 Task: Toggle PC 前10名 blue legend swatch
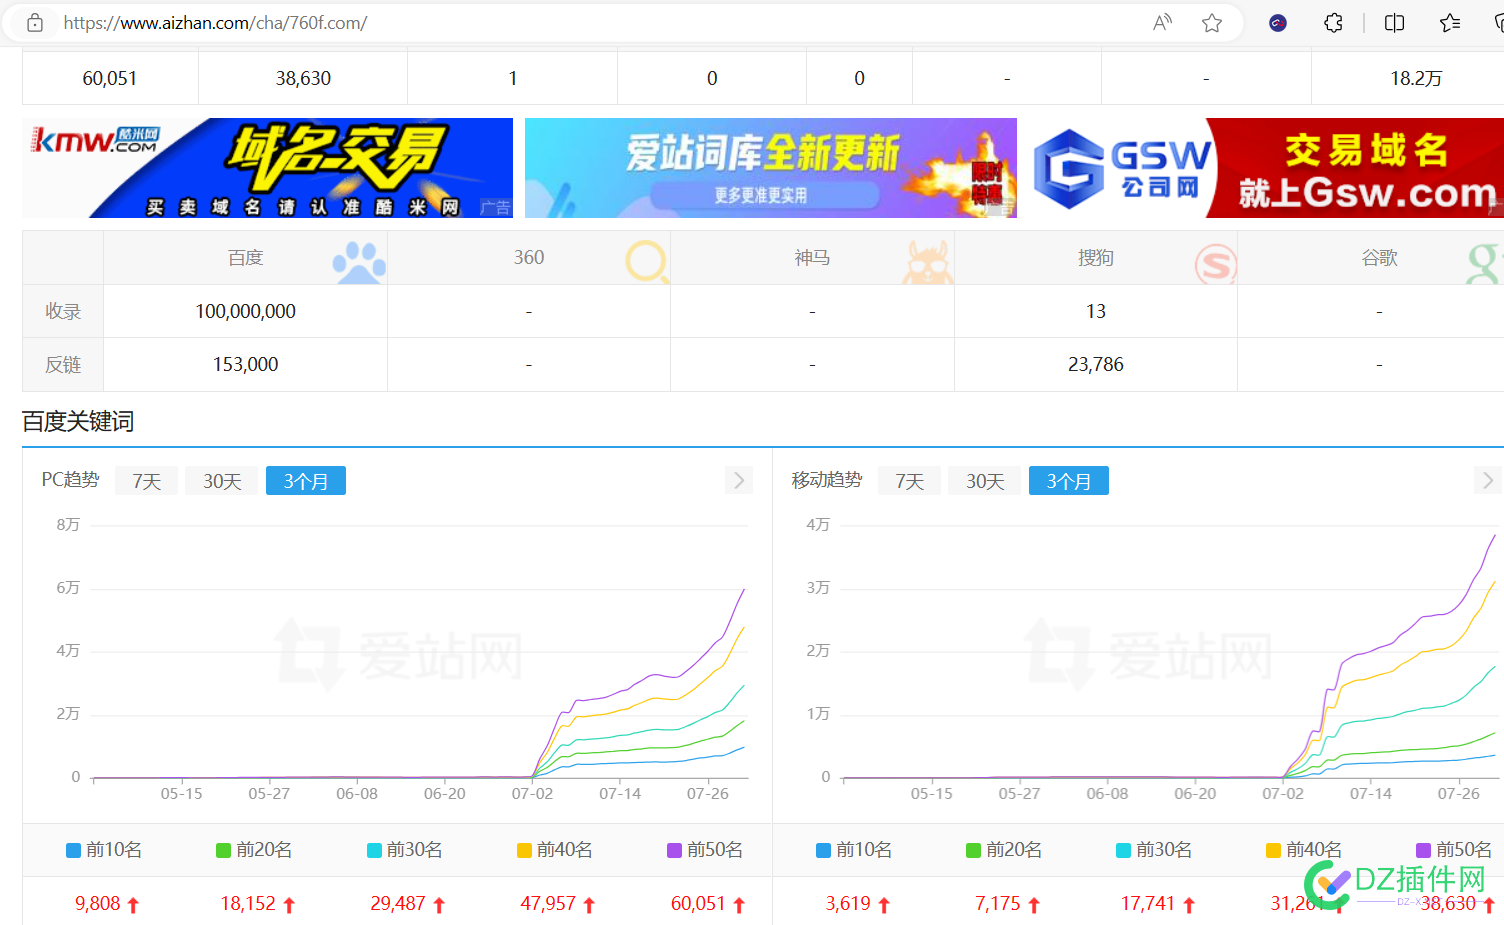tap(73, 850)
